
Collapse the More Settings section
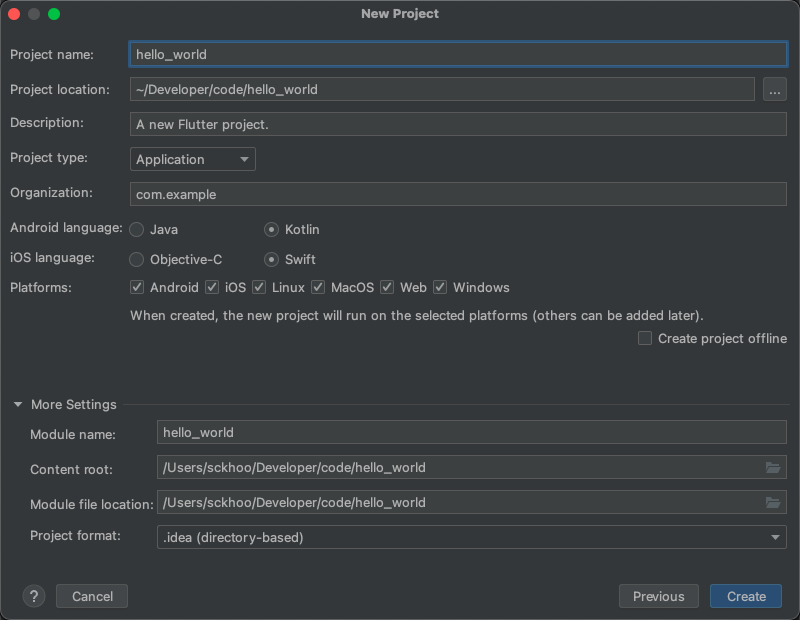tap(18, 405)
